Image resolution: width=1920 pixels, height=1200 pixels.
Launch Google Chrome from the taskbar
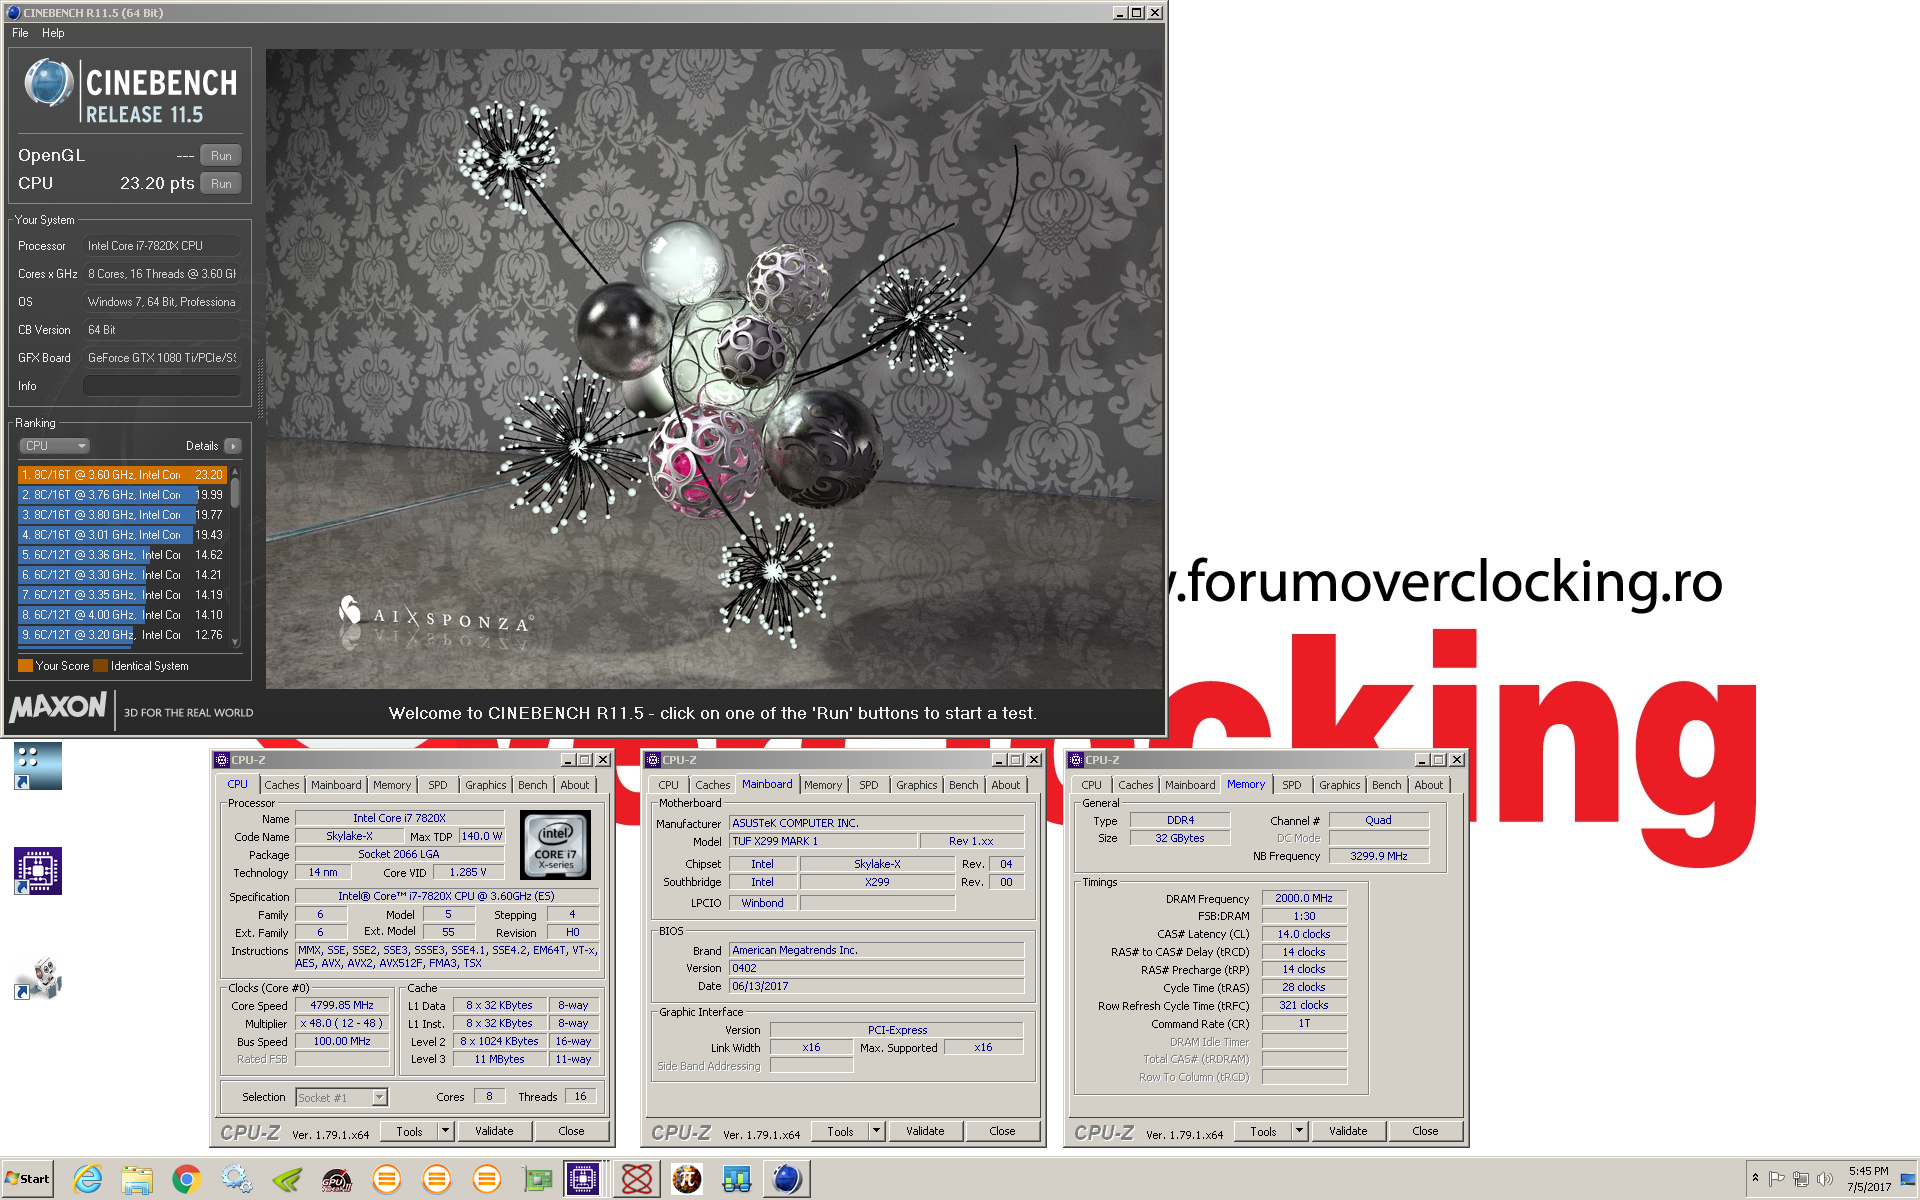tap(186, 1179)
